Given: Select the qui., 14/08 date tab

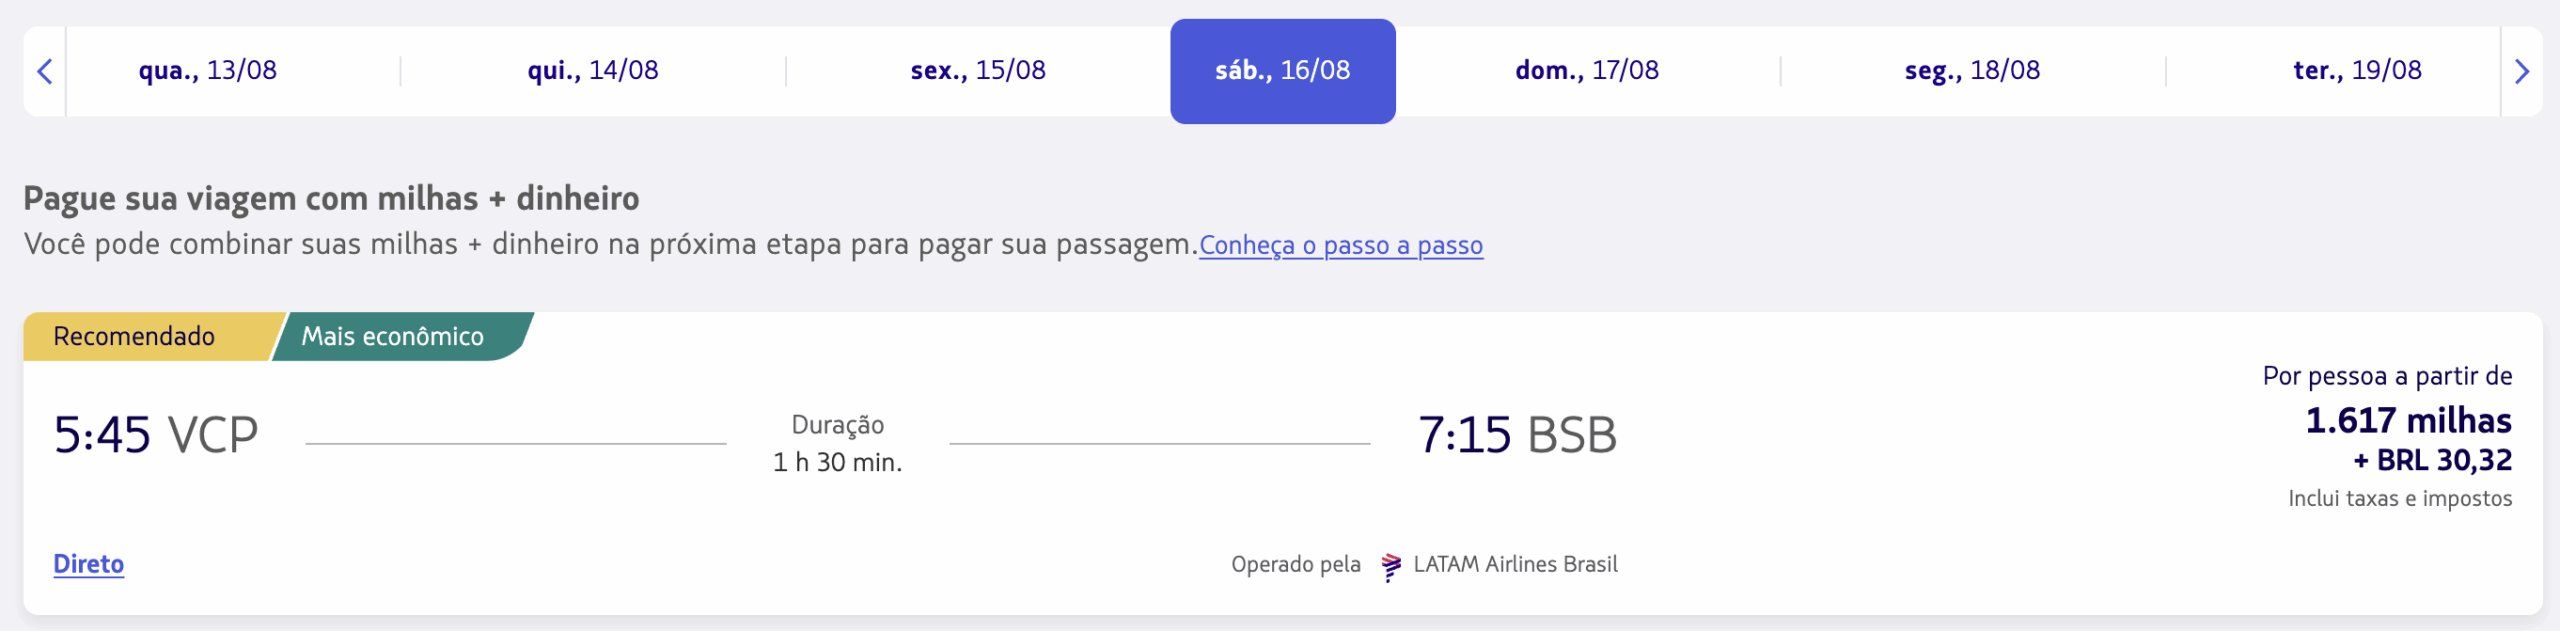Looking at the screenshot, I should coord(593,71).
